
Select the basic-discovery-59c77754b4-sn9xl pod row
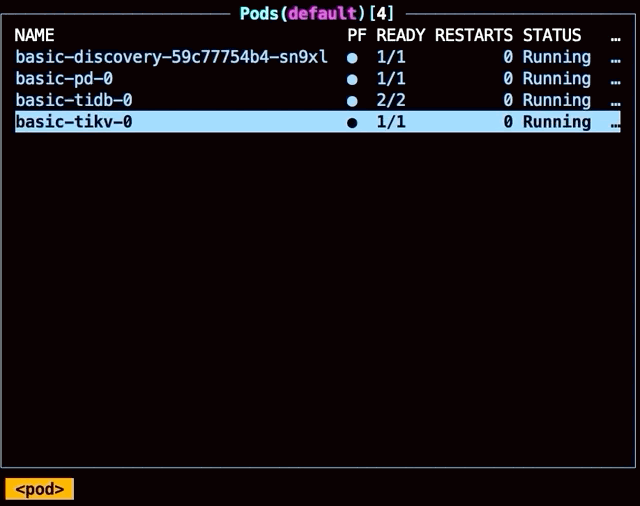318,57
